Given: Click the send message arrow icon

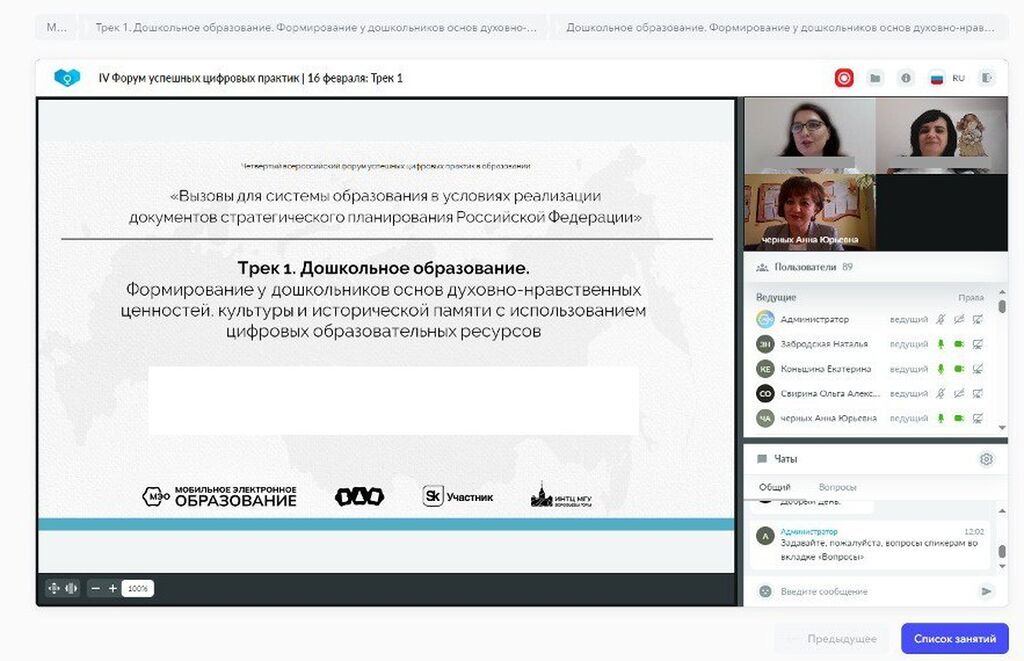Looking at the screenshot, I should click(986, 591).
